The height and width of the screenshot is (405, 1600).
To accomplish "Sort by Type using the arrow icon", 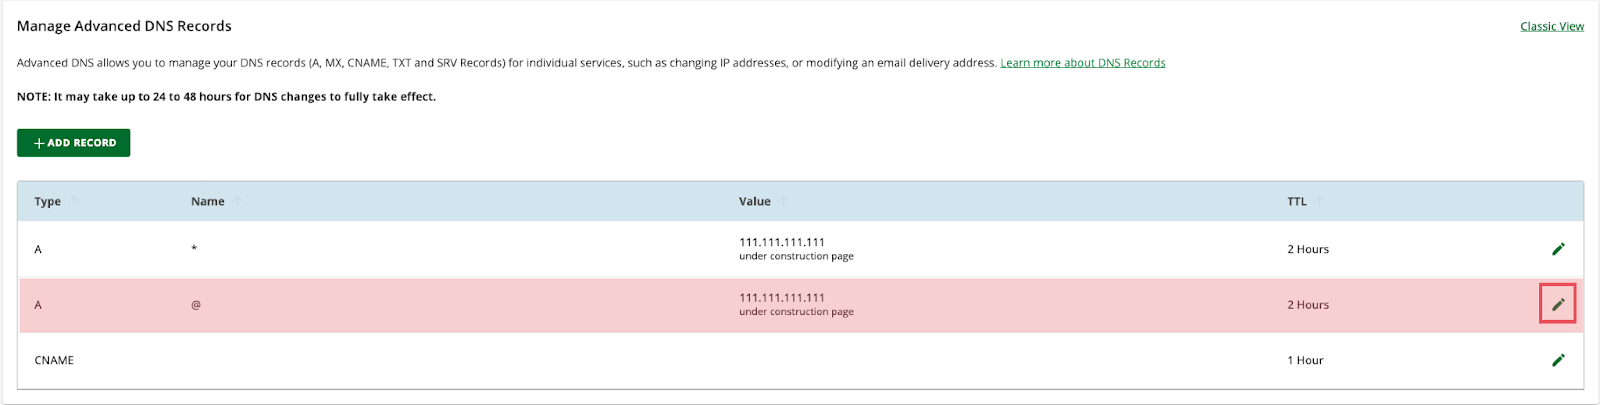I will (x=74, y=201).
